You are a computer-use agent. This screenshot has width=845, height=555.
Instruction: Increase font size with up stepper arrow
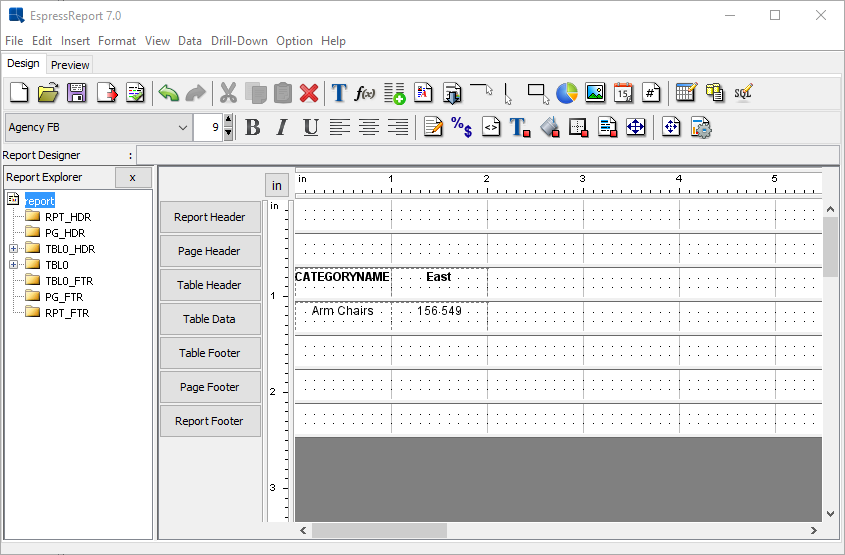click(228, 121)
